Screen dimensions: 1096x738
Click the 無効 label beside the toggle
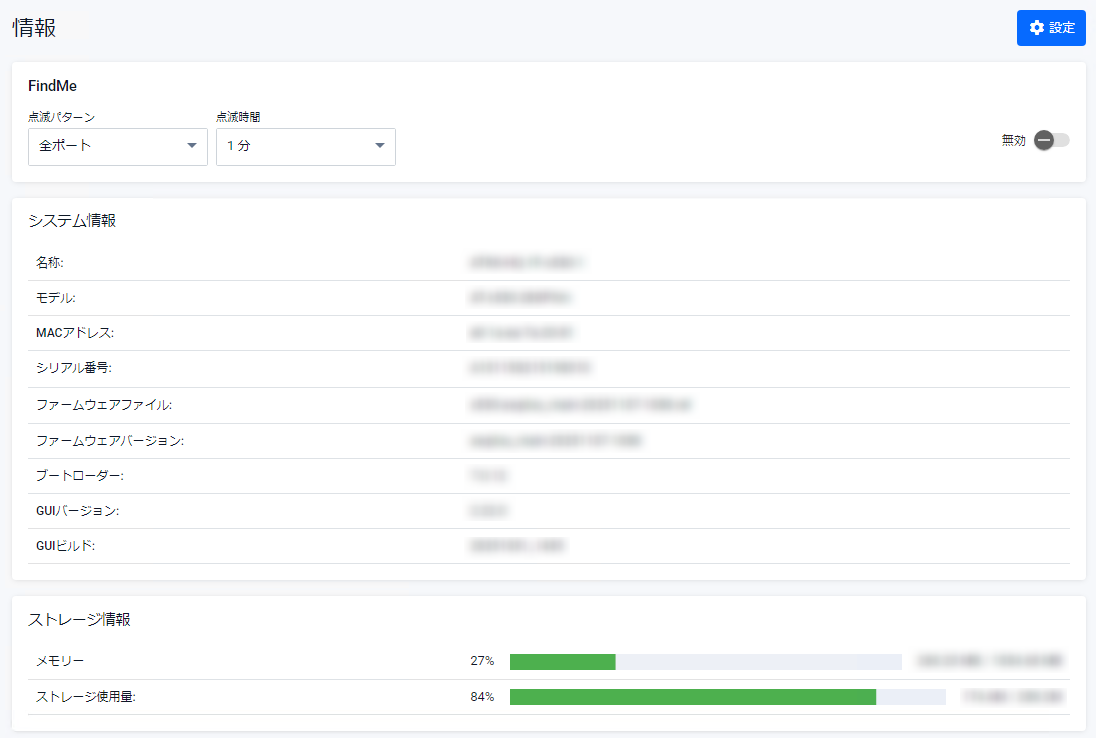tap(1013, 141)
